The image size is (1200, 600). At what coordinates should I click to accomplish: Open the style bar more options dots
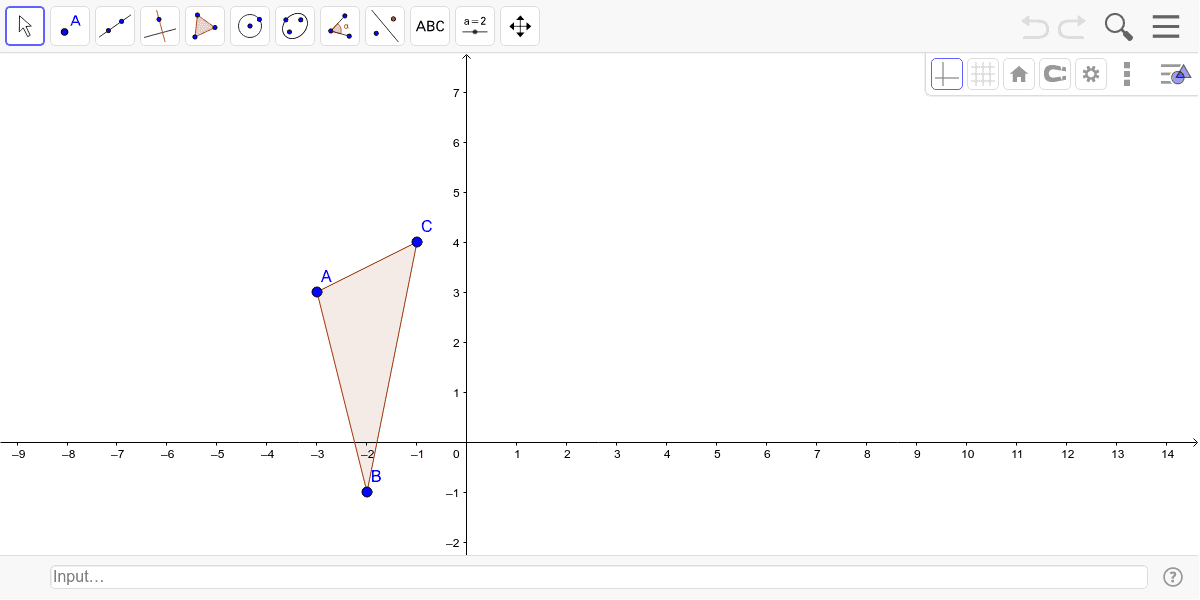[1127, 74]
